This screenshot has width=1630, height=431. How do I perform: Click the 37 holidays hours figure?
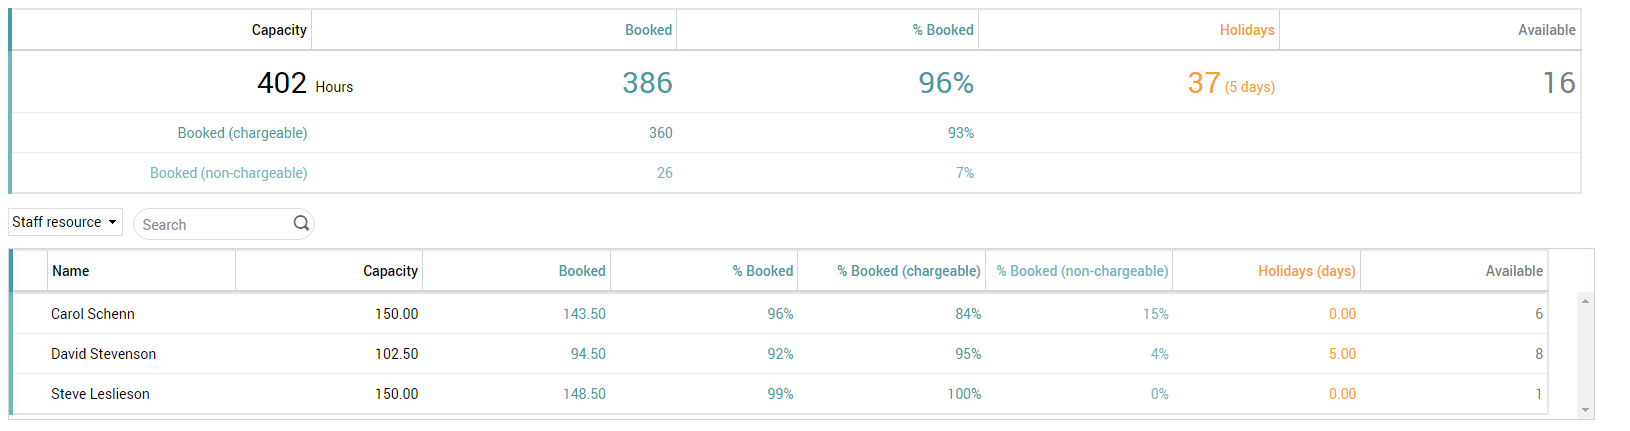point(1204,83)
